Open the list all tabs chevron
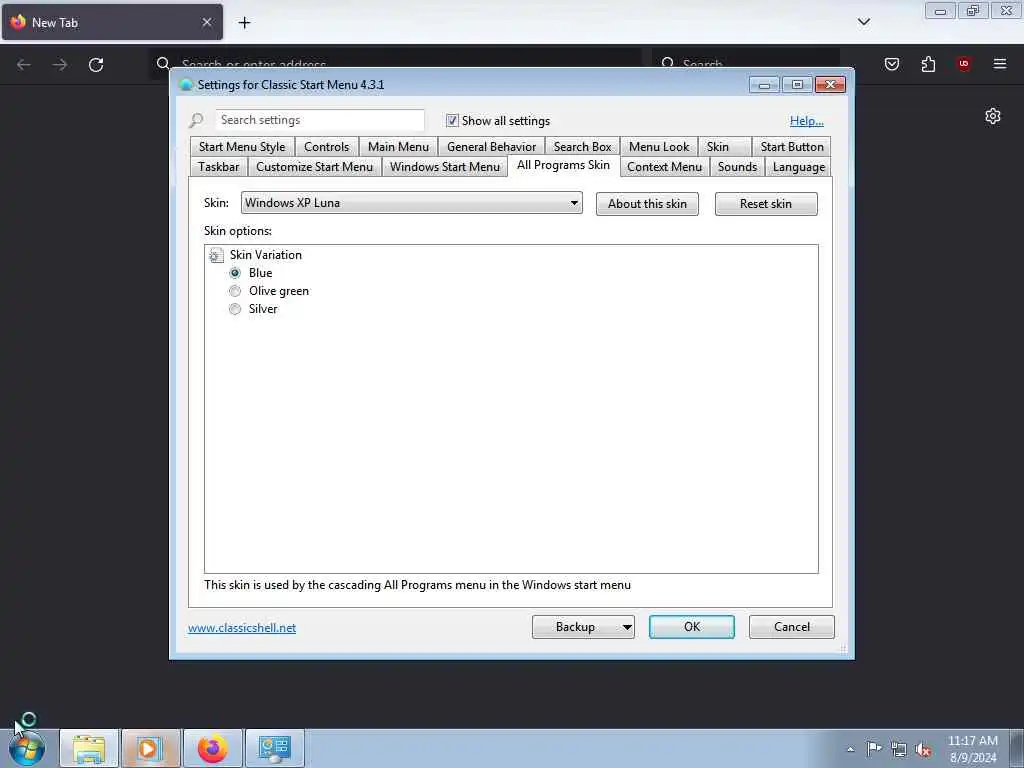The height and width of the screenshot is (768, 1024). pyautogui.click(x=864, y=22)
